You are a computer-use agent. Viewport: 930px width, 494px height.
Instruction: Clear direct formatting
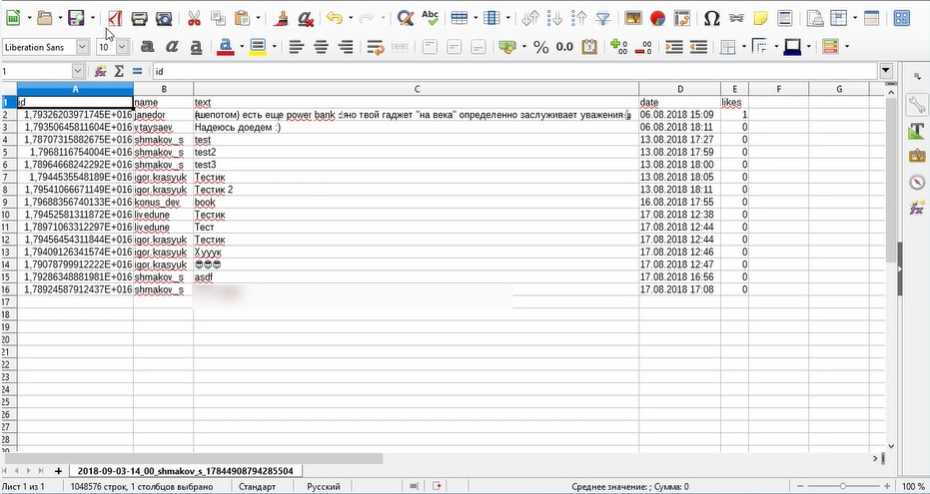tap(305, 18)
